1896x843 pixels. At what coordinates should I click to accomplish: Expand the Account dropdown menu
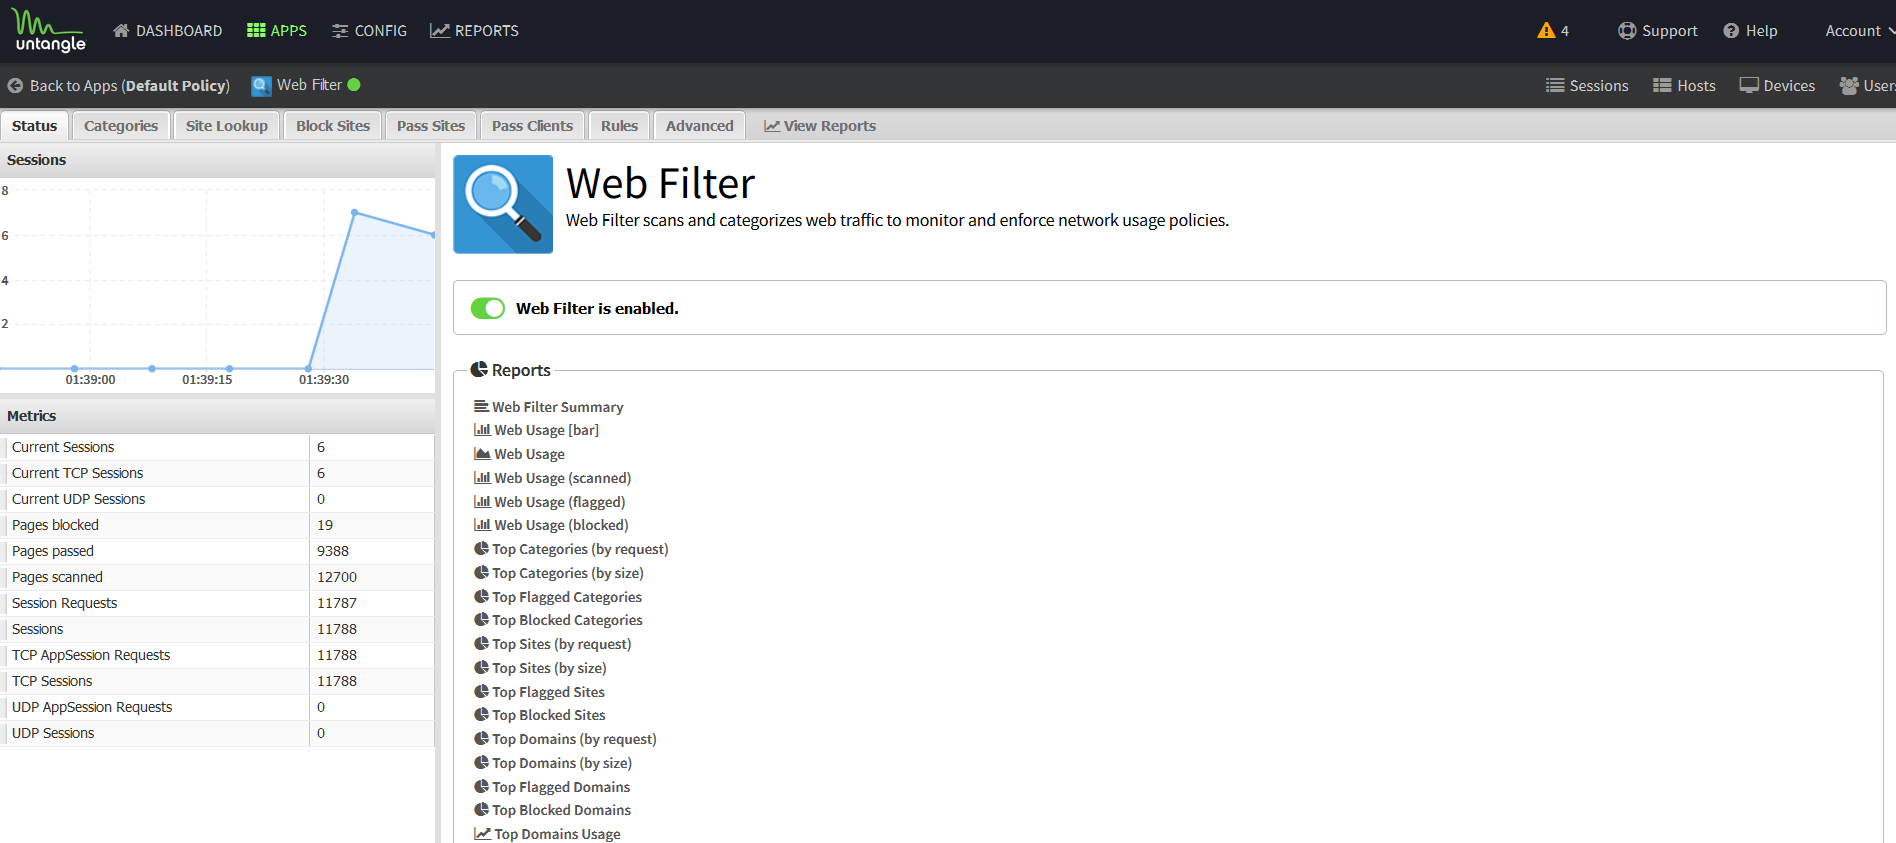[x=1858, y=31]
